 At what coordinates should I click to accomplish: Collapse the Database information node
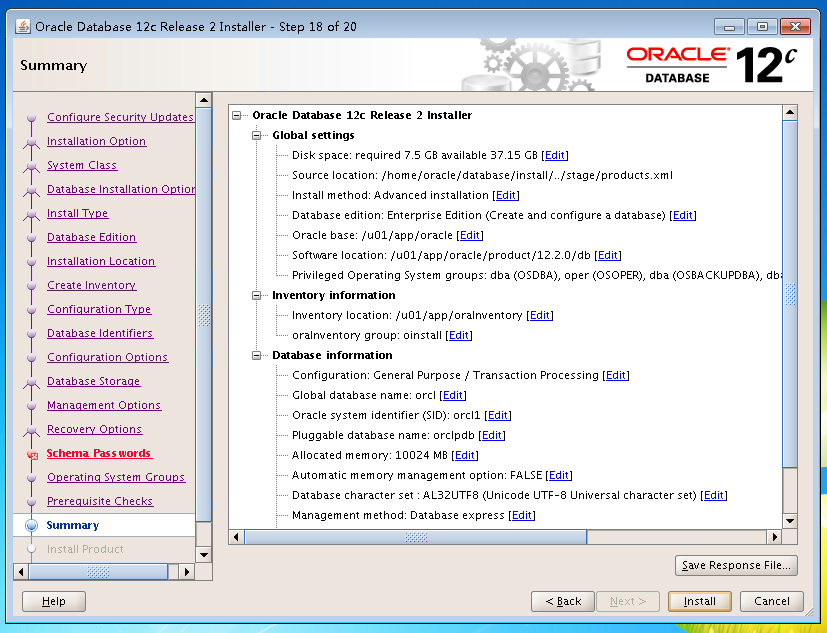pos(257,356)
